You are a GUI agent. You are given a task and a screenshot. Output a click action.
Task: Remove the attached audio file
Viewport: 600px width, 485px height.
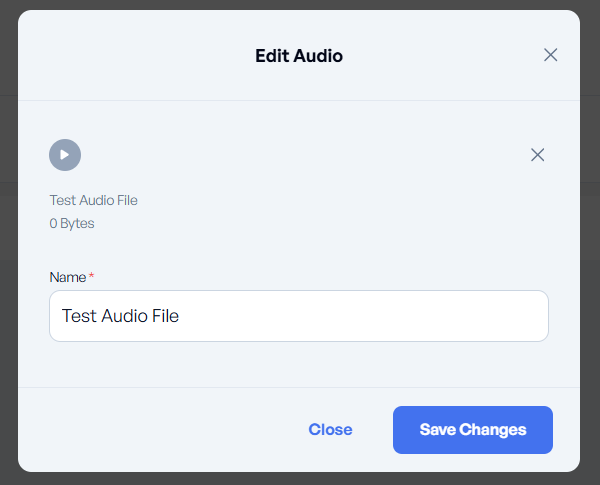tap(537, 155)
